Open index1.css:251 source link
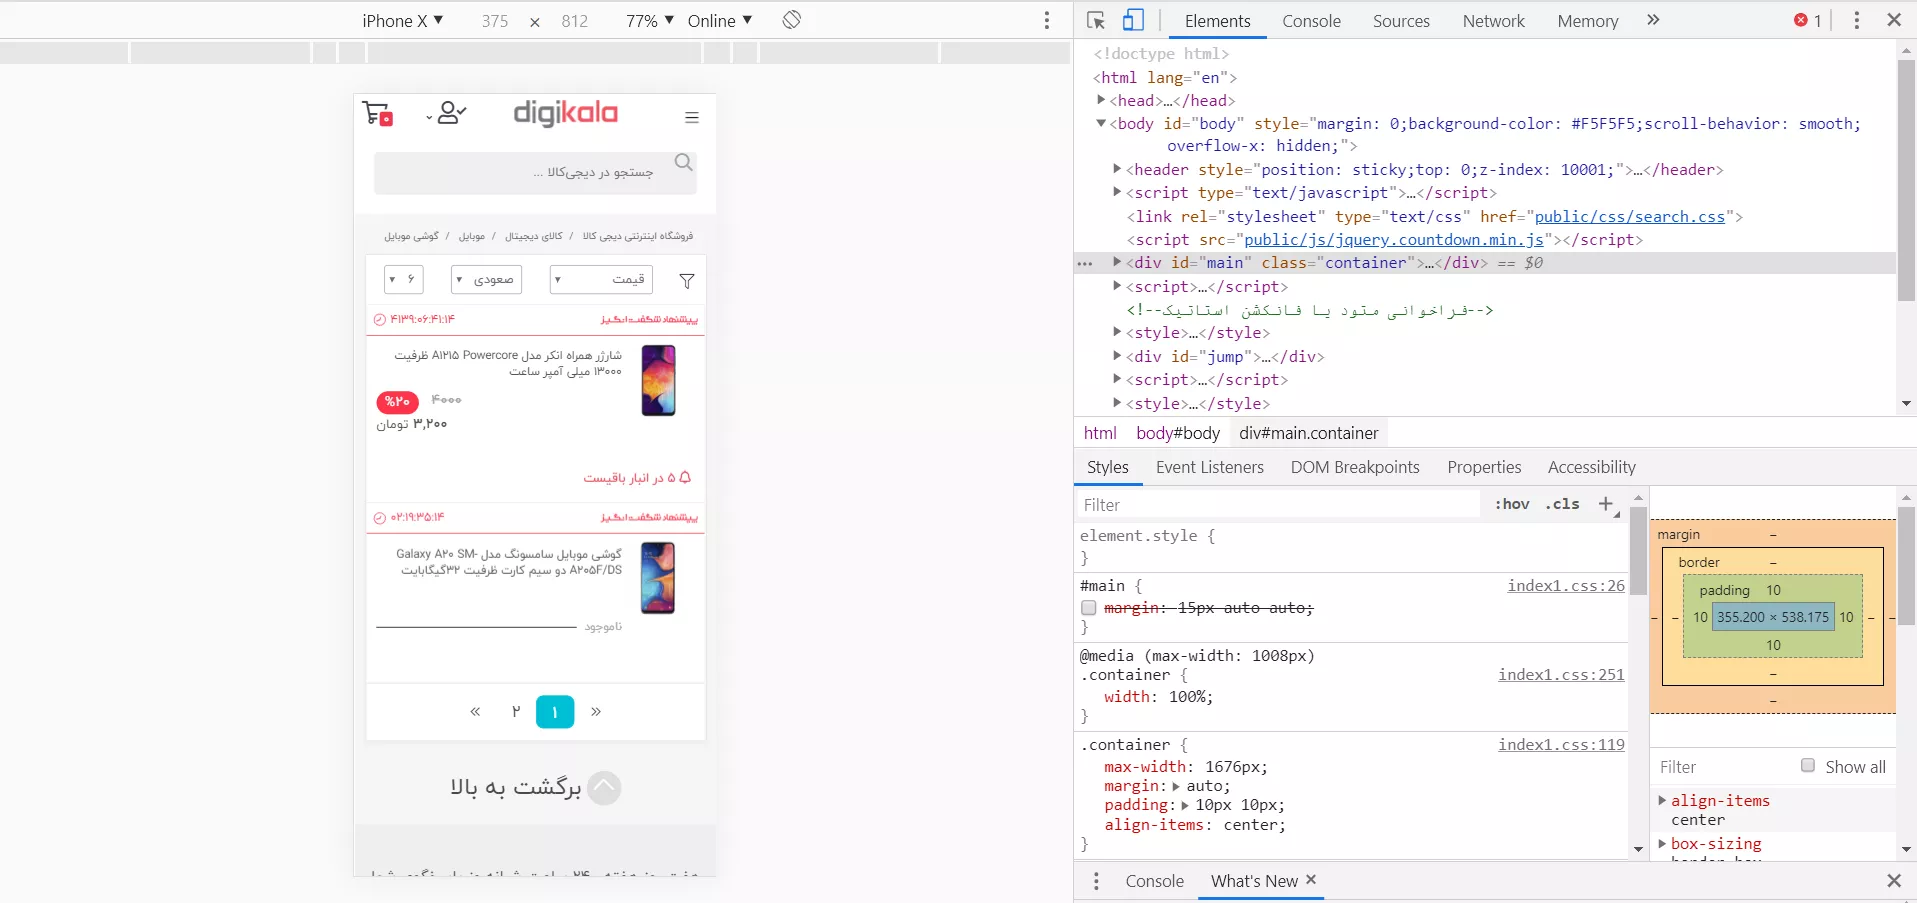1917x903 pixels. coord(1561,675)
